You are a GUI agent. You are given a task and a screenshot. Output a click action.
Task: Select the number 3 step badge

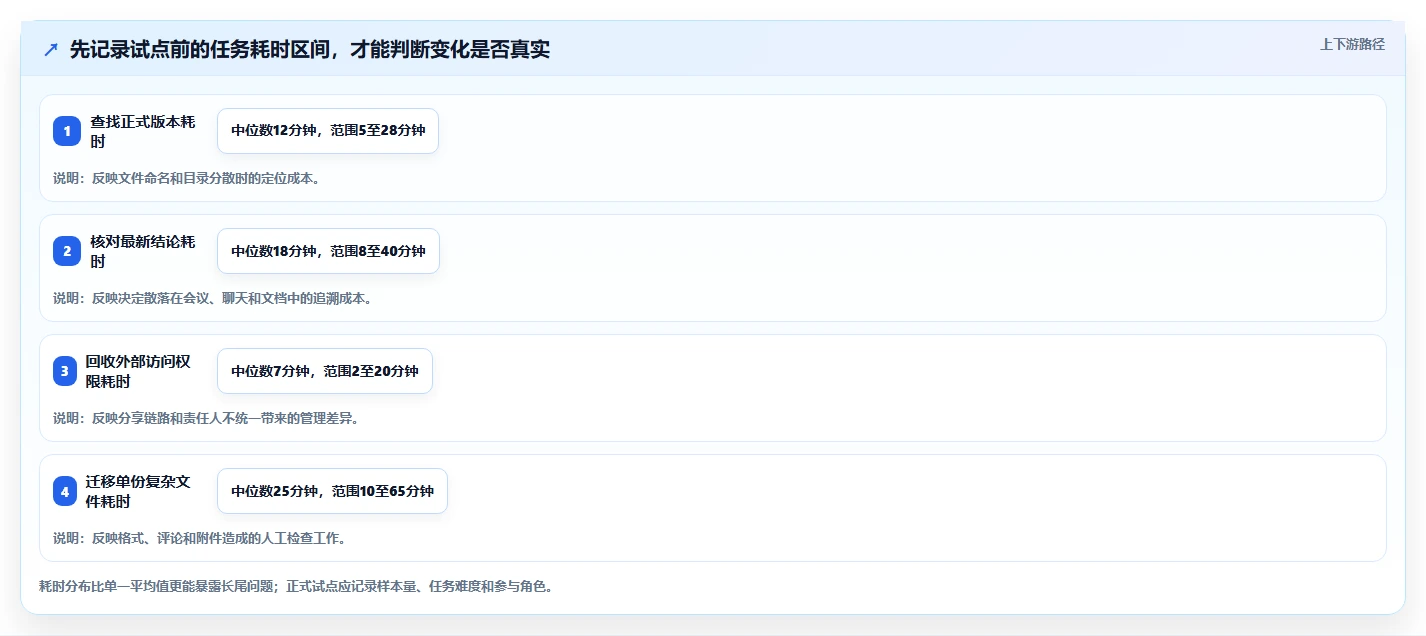[65, 371]
